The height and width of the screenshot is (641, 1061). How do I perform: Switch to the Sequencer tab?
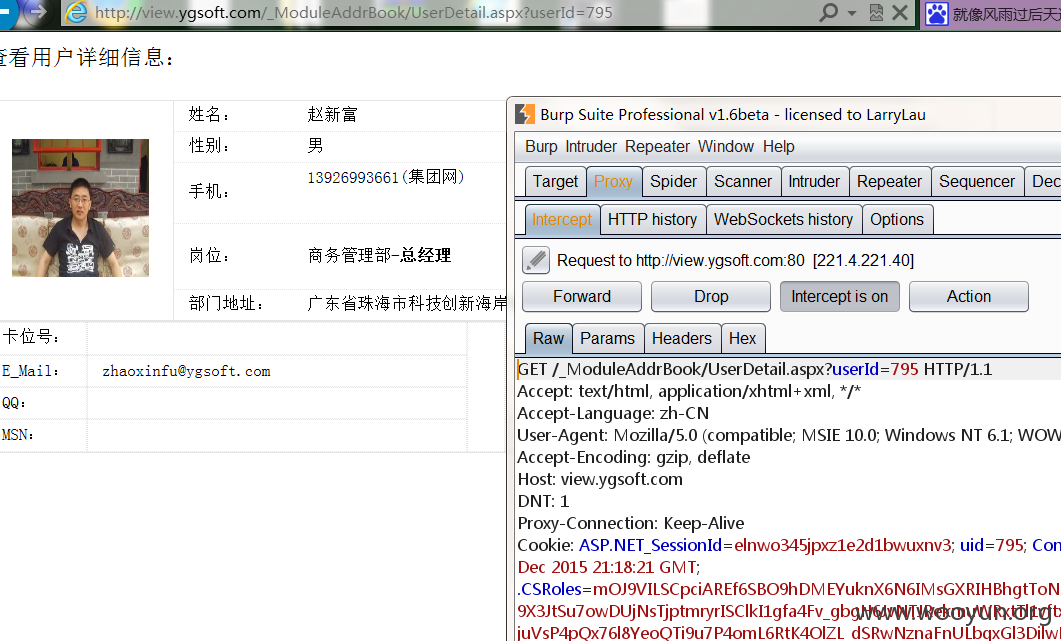977,181
